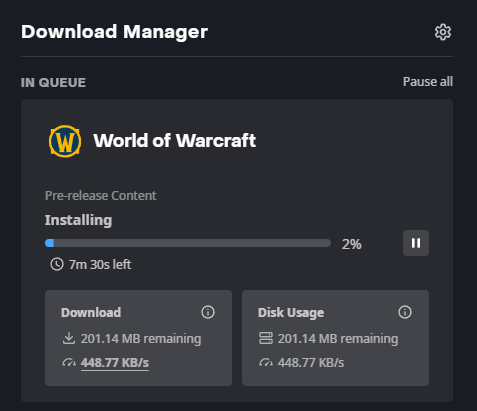Click the Pre-release Content label

click(100, 196)
